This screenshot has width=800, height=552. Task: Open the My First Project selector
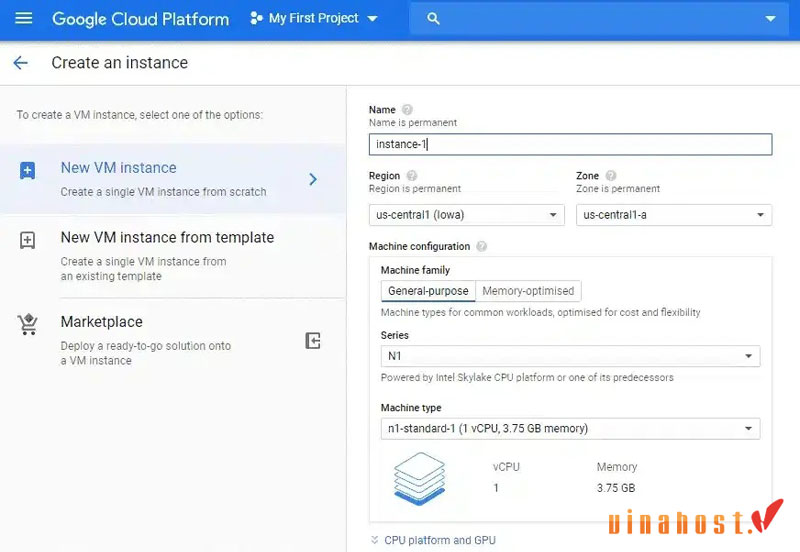(x=314, y=18)
